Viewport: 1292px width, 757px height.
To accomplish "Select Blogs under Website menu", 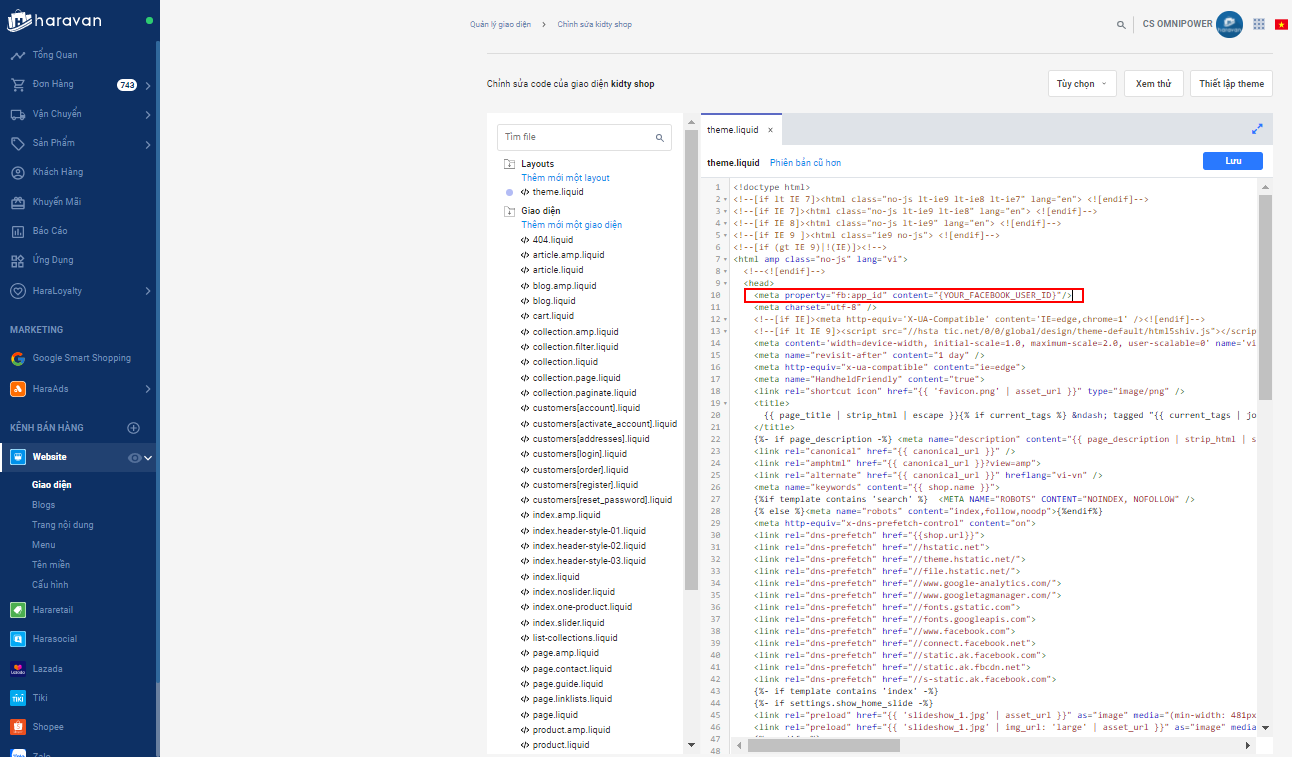I will pos(43,505).
